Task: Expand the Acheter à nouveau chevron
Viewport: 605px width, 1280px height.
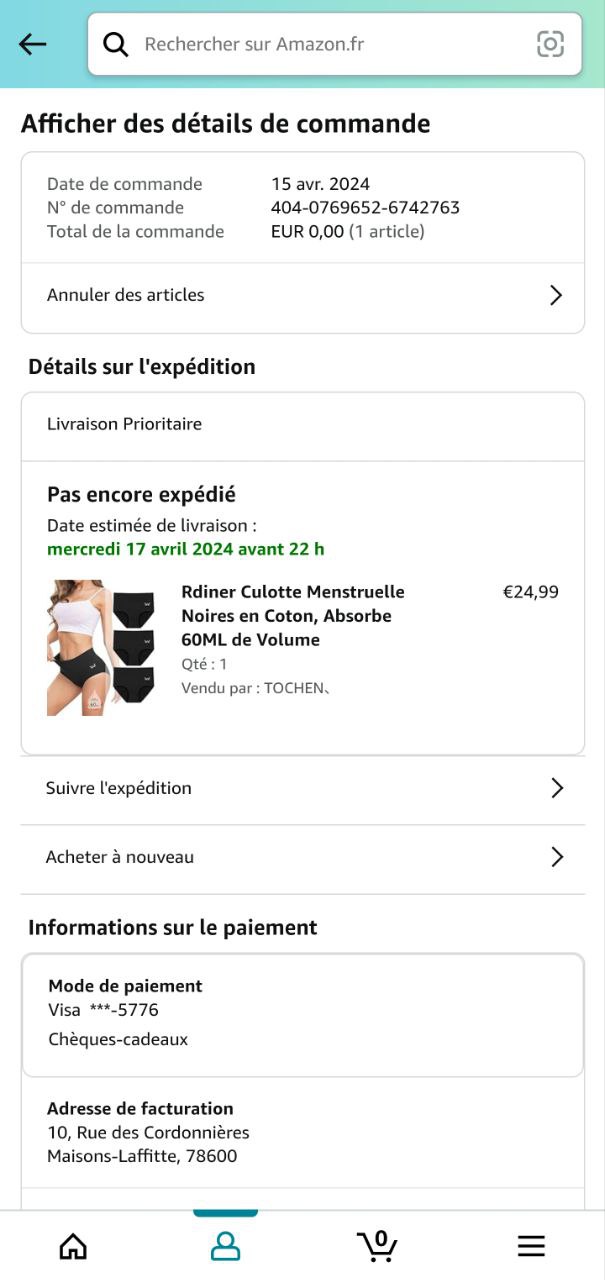Action: (x=557, y=857)
